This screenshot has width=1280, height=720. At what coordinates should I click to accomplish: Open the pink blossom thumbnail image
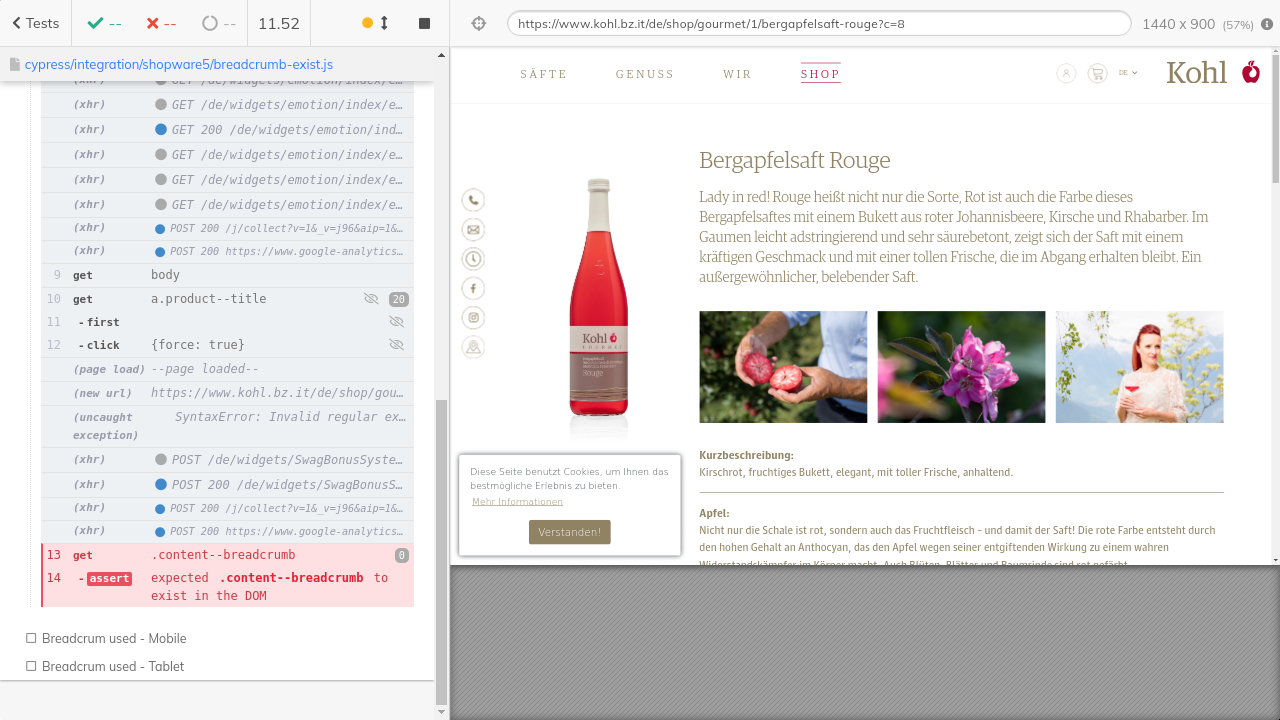(x=961, y=367)
